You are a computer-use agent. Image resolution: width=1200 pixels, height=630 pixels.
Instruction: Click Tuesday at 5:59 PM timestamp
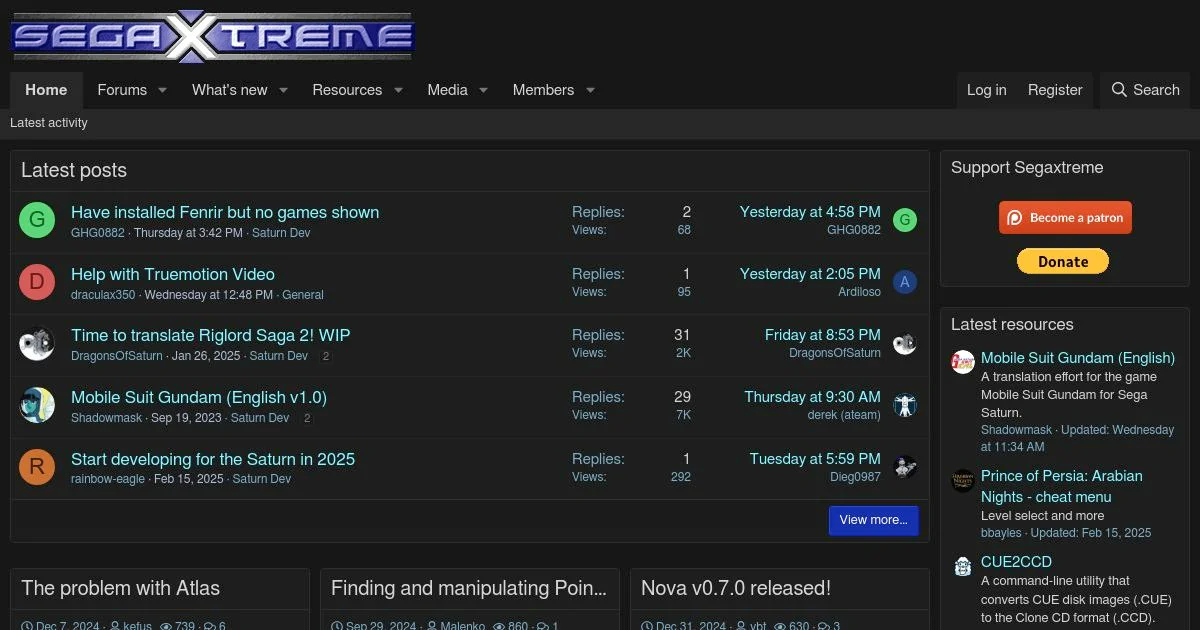click(x=815, y=459)
